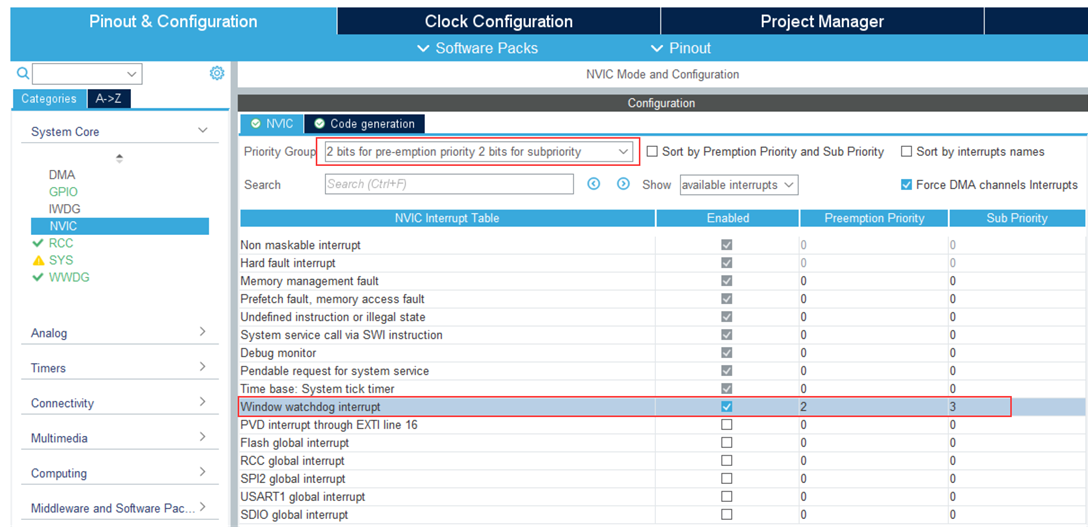
Task: Click the settings gear icon in sidebar
Action: coord(217,73)
